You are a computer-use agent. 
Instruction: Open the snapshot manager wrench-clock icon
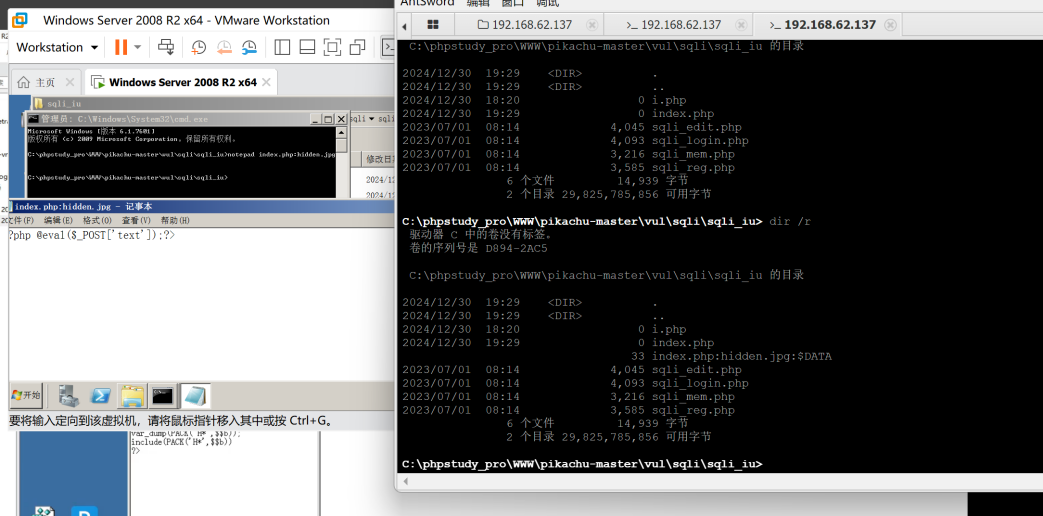249,47
